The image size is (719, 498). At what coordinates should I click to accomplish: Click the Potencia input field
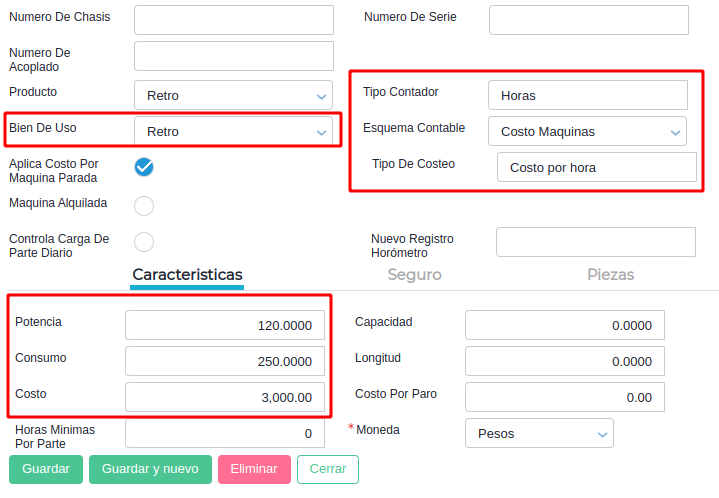(x=224, y=326)
